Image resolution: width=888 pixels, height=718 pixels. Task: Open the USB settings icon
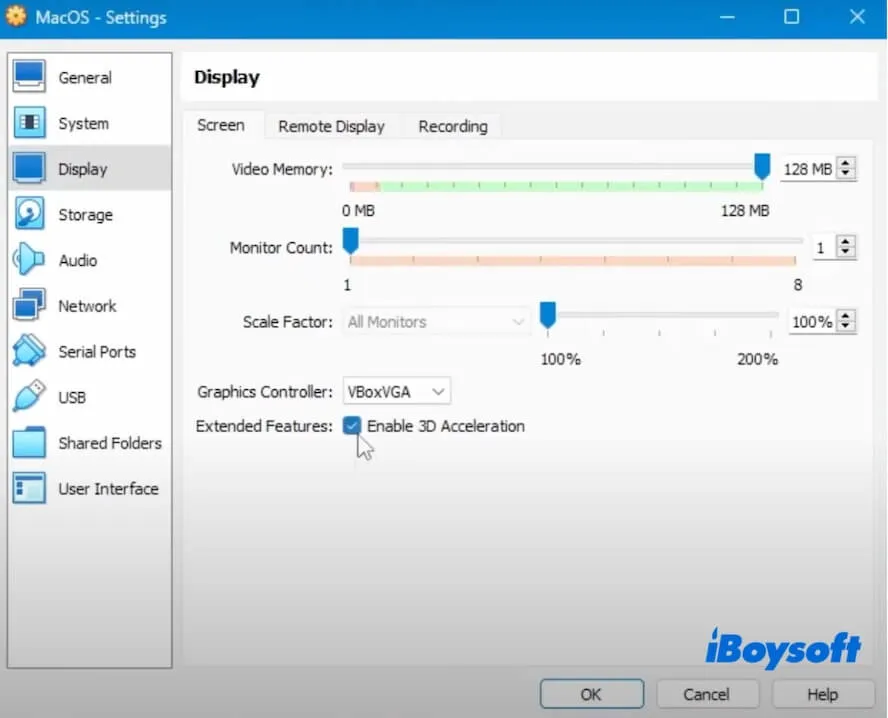30,397
